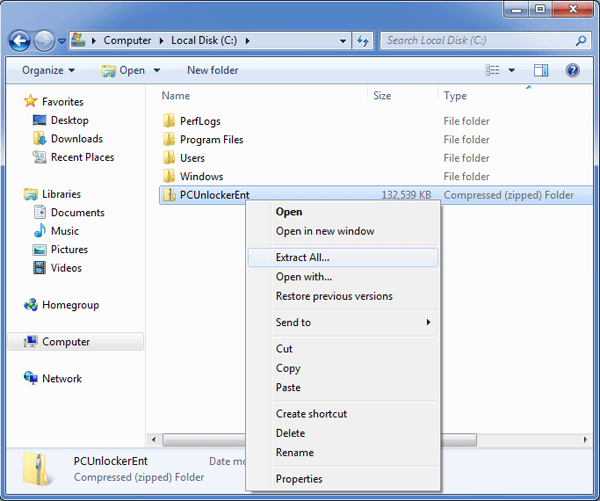Open the Organize dropdown menu
The image size is (600, 501).
[48, 70]
